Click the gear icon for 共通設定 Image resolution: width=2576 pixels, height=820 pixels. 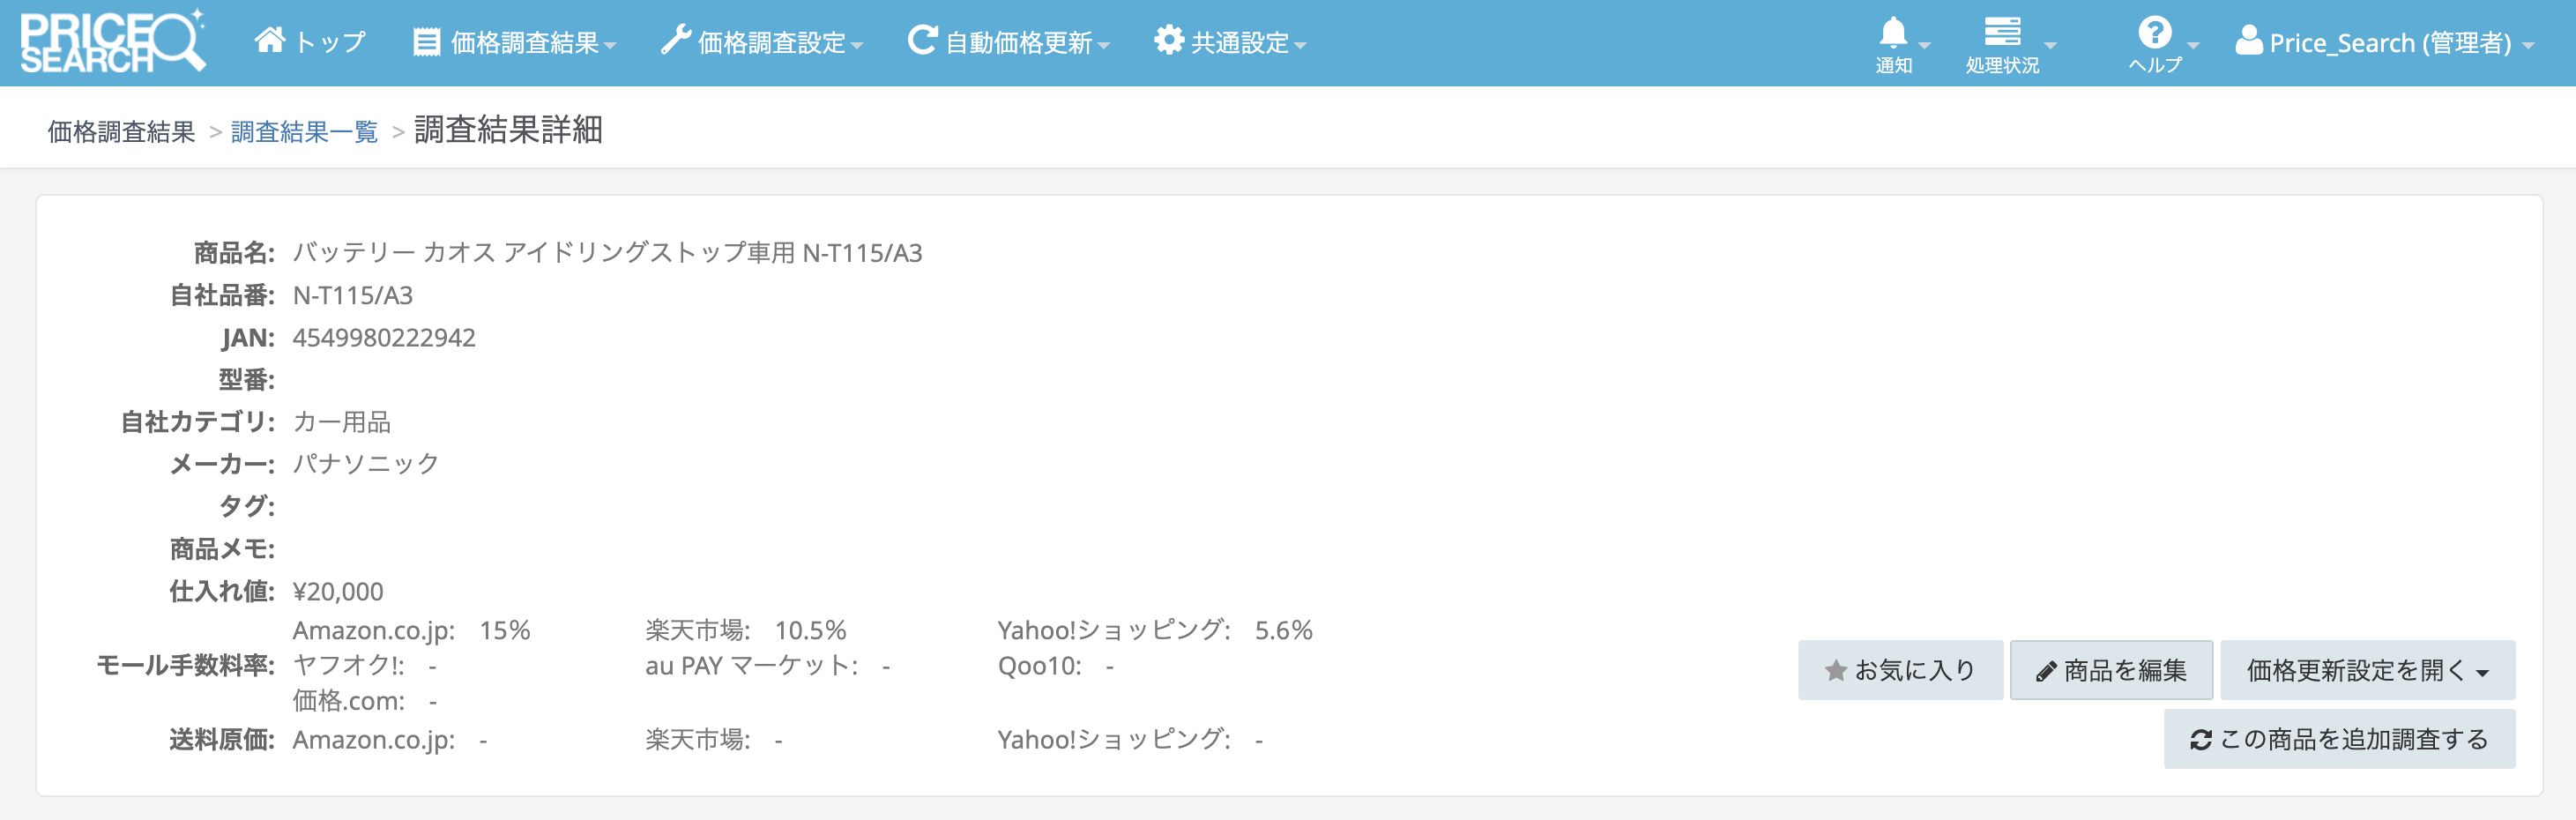[1168, 41]
